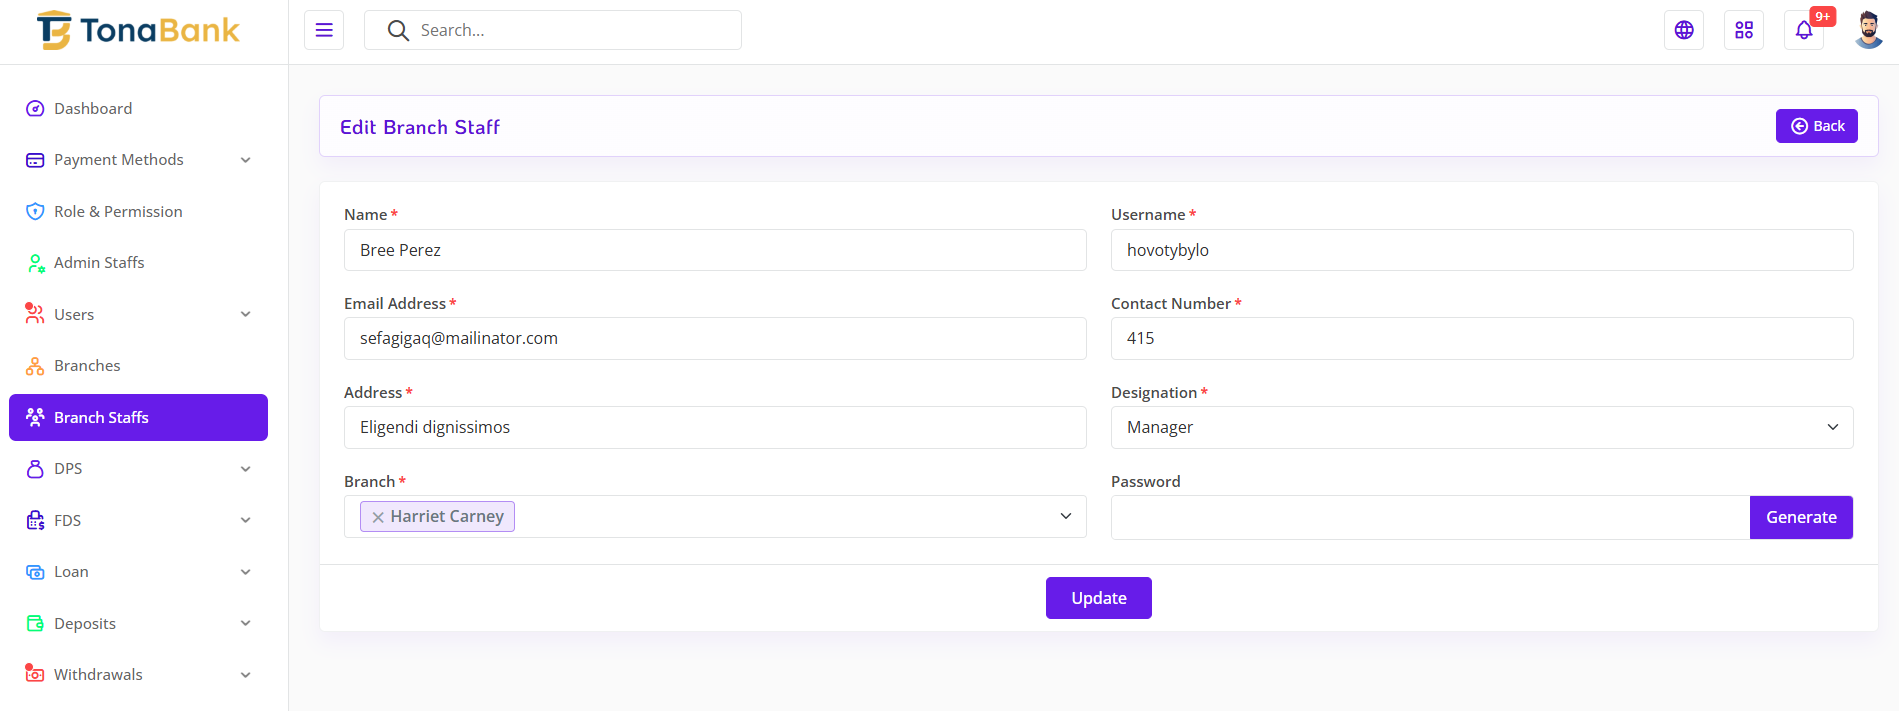The height and width of the screenshot is (711, 1899).
Task: Open the notifications bell icon
Action: [x=1804, y=30]
